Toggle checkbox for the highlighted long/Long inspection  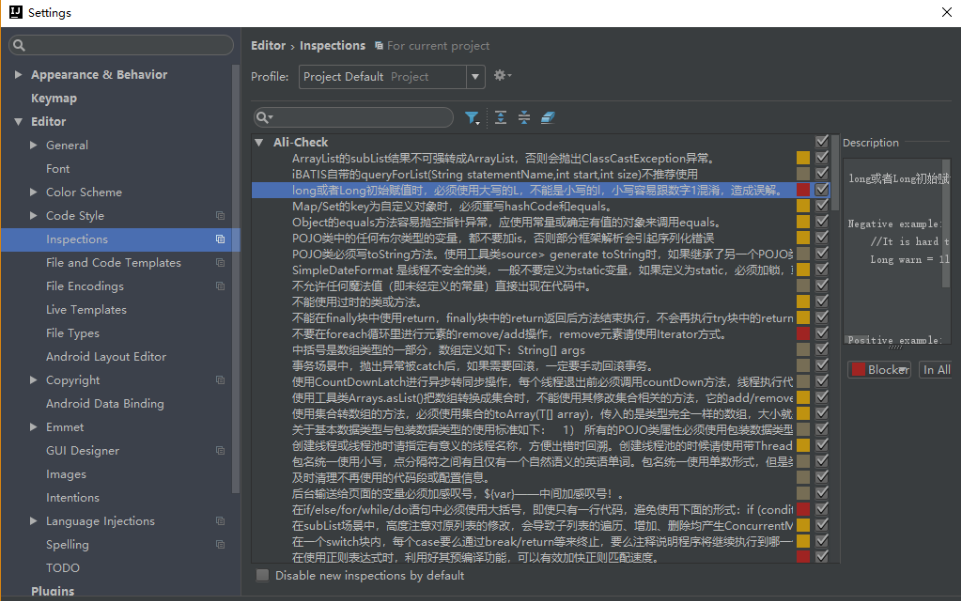coord(822,190)
